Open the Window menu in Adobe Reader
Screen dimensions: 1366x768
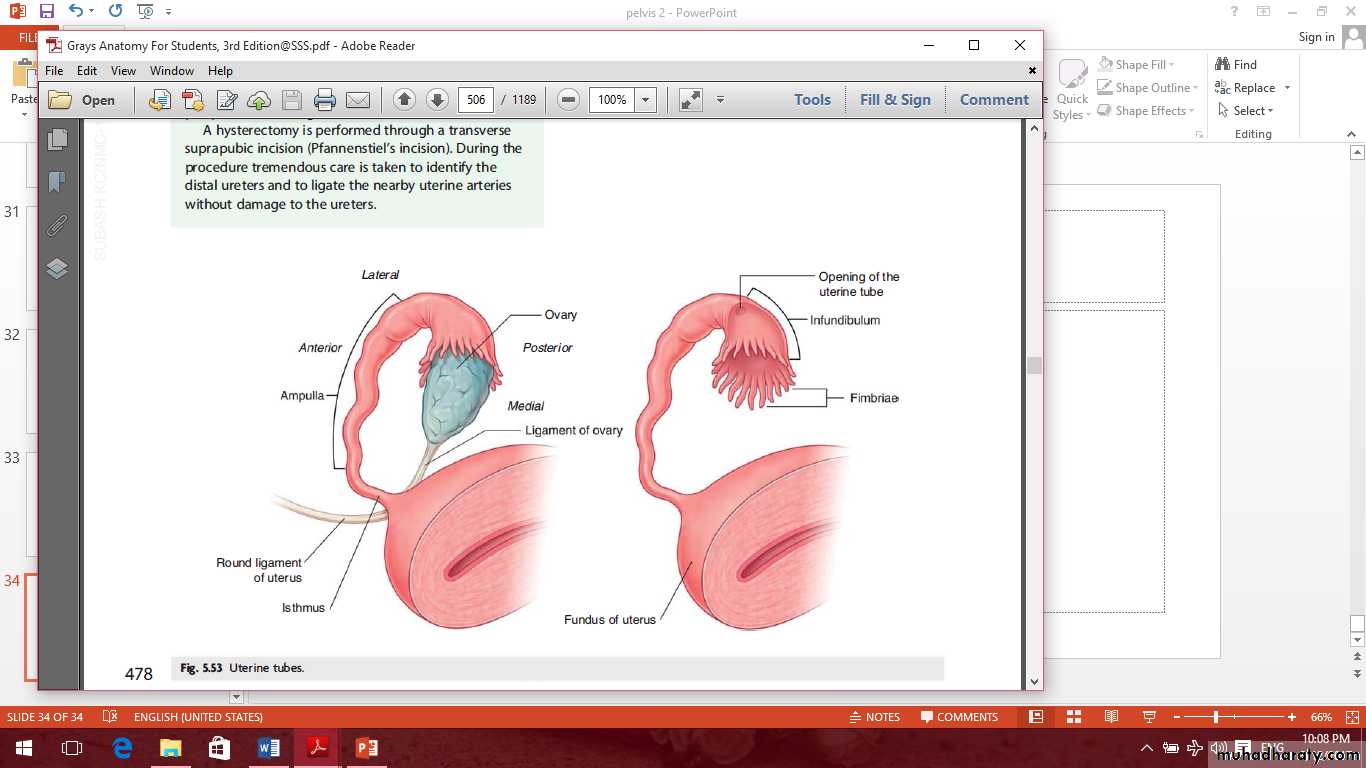(172, 71)
